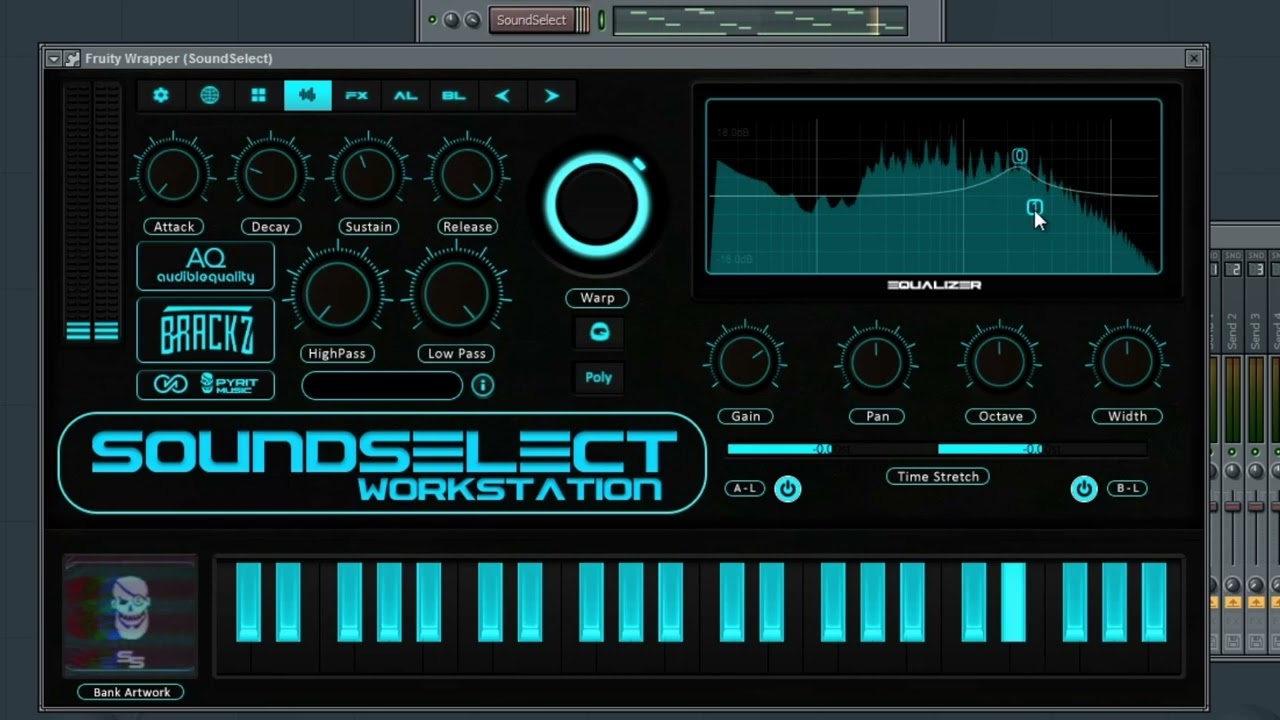
Task: Toggle the channel select light after SoundSelect
Action: click(602, 20)
